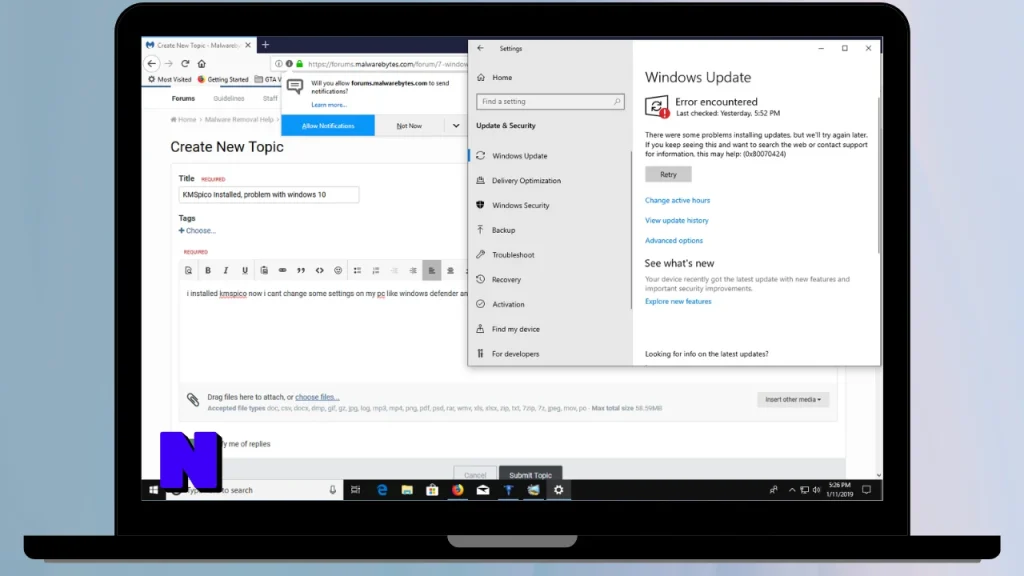Open the Most Visited bookmark

click(x=170, y=80)
